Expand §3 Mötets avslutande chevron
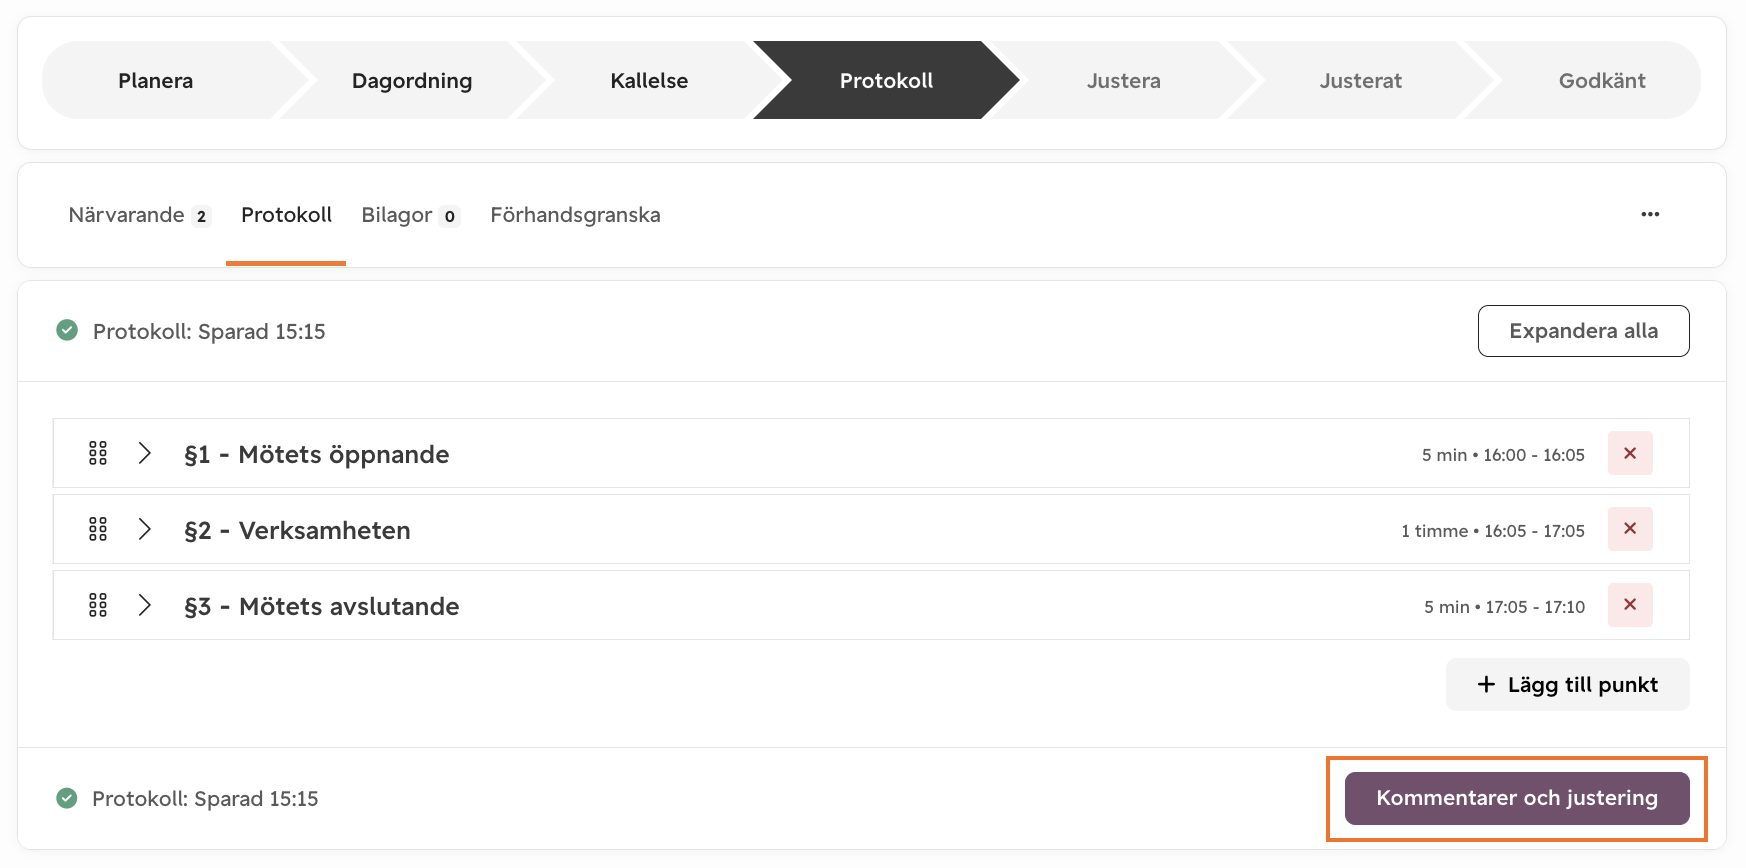The height and width of the screenshot is (868, 1746). (145, 605)
